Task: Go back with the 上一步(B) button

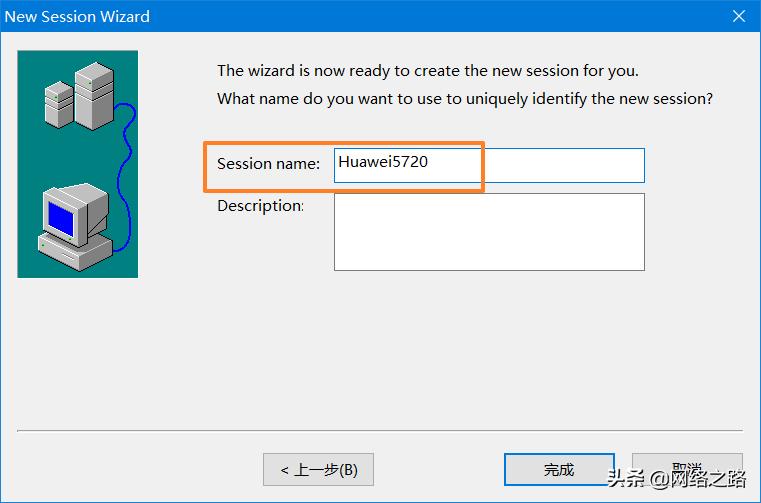Action: pyautogui.click(x=318, y=469)
